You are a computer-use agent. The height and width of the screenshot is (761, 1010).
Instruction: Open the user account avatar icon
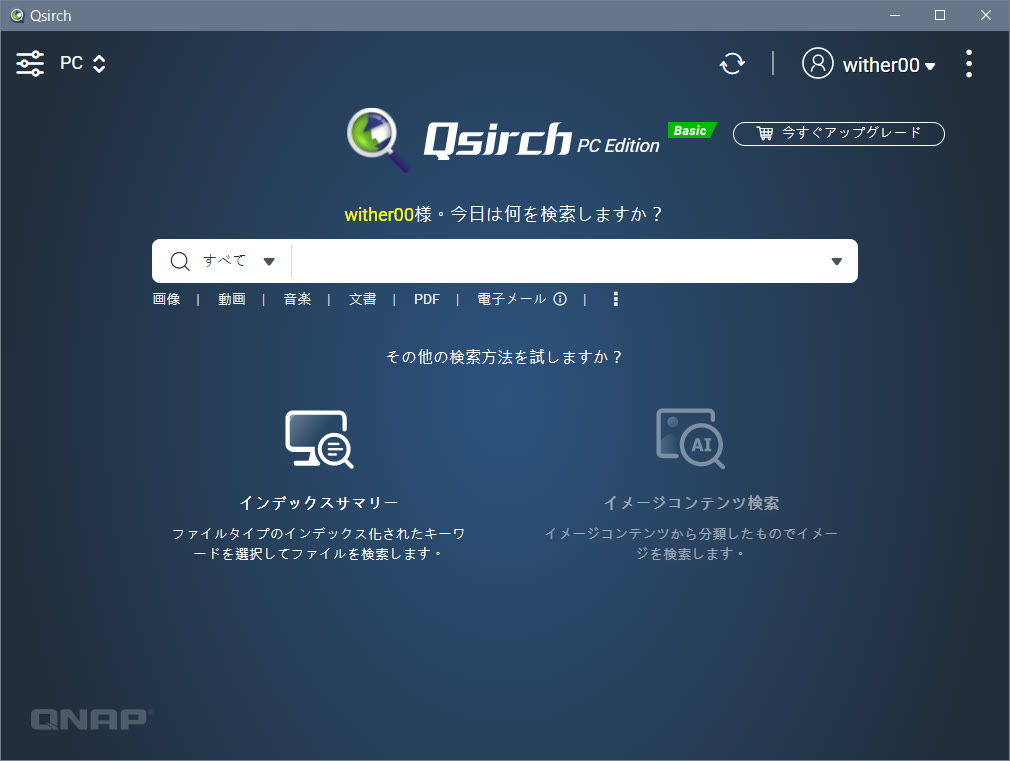pos(817,63)
